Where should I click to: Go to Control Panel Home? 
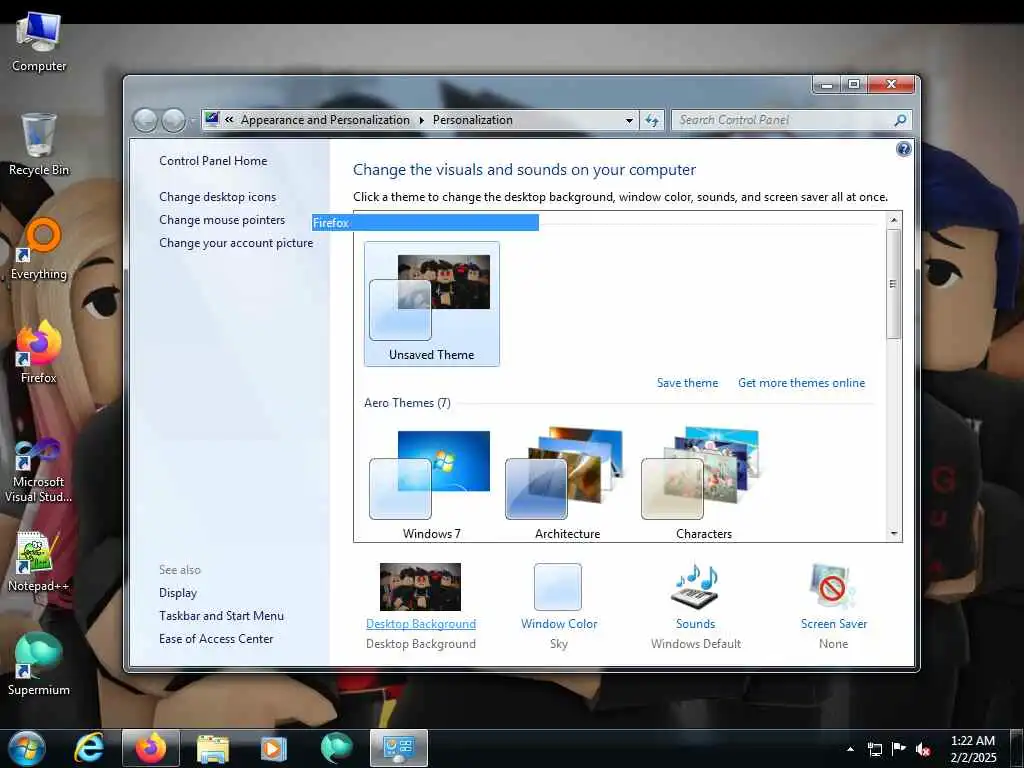[x=213, y=161]
